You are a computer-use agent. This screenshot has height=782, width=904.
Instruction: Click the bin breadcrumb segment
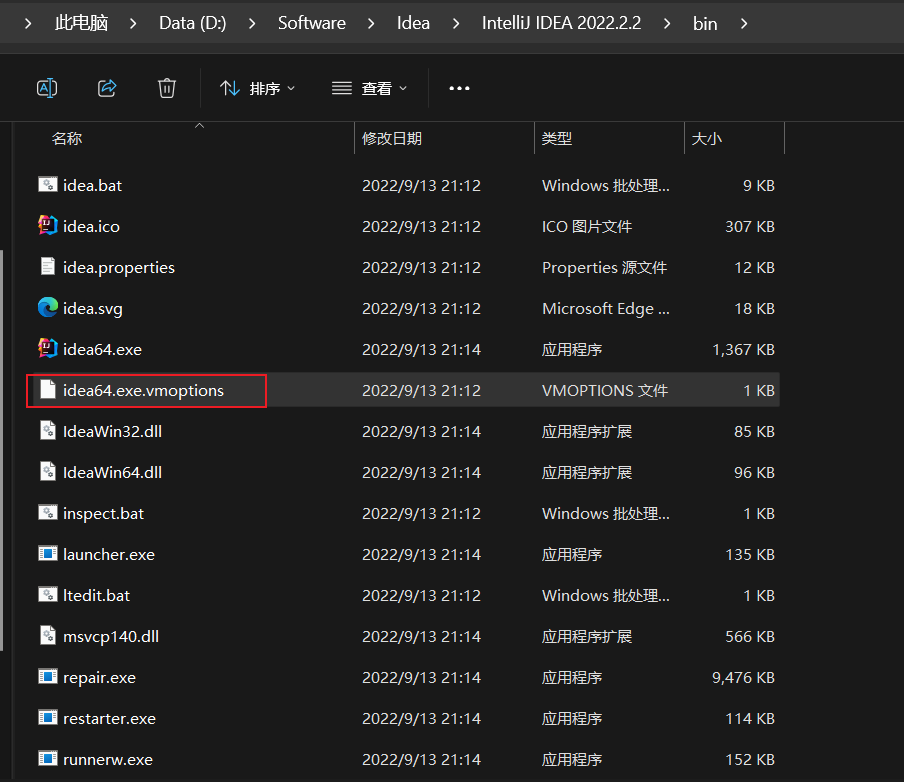[705, 24]
